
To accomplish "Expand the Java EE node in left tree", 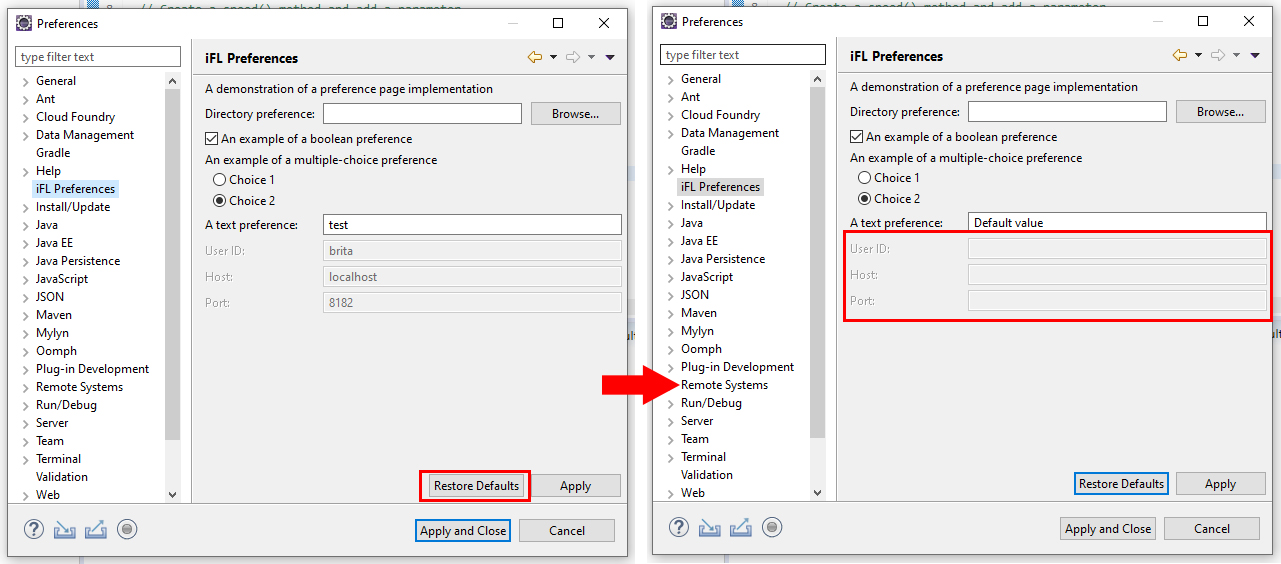I will click(26, 243).
